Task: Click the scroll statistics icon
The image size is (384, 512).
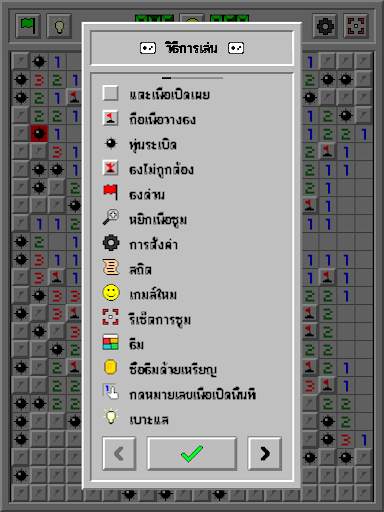Action: click(110, 268)
